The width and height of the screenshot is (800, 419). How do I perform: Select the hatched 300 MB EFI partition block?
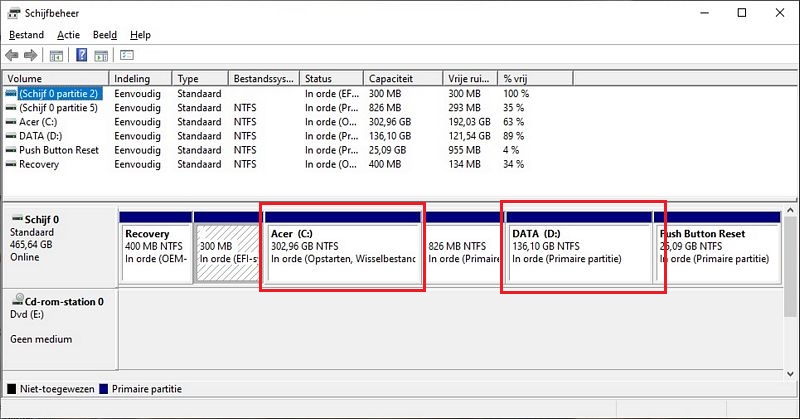click(x=227, y=248)
